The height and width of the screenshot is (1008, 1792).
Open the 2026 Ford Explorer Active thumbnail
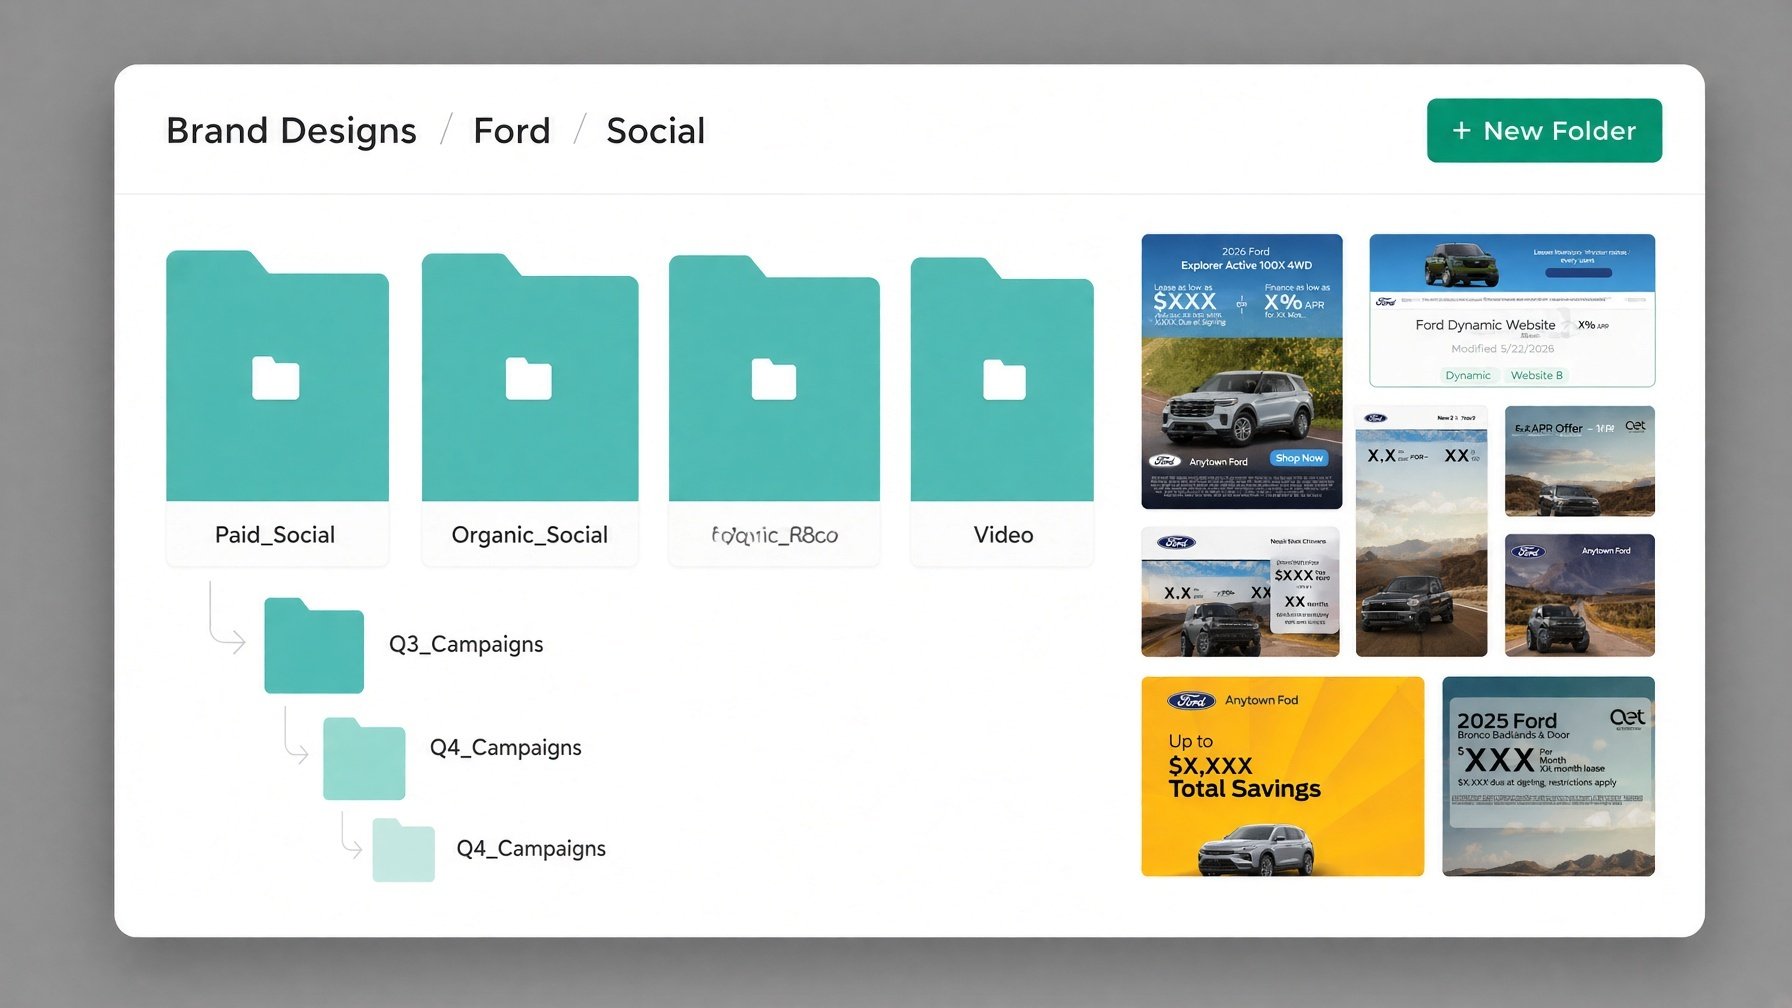[1242, 372]
